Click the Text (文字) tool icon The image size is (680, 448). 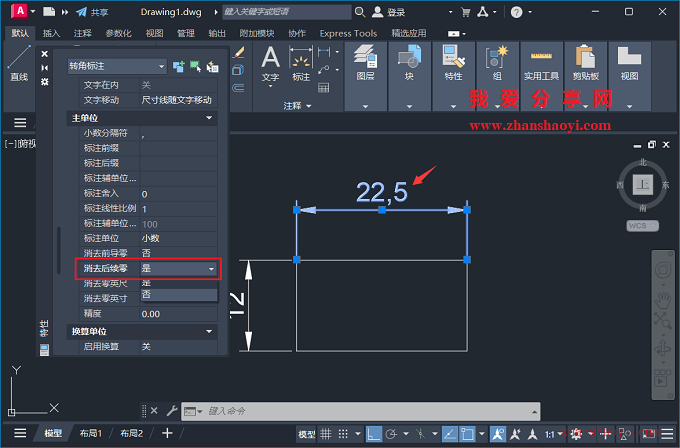270,57
